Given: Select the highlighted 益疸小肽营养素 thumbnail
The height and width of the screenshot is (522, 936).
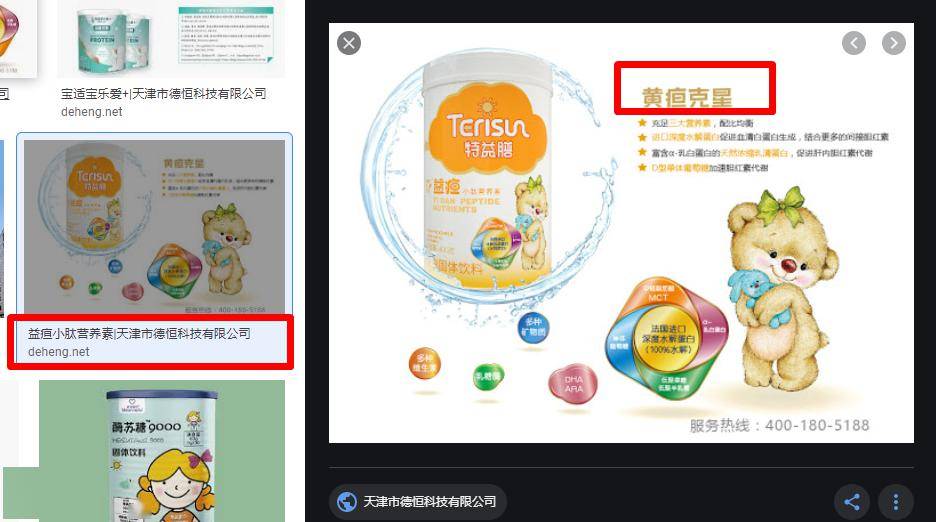Looking at the screenshot, I should (155, 226).
